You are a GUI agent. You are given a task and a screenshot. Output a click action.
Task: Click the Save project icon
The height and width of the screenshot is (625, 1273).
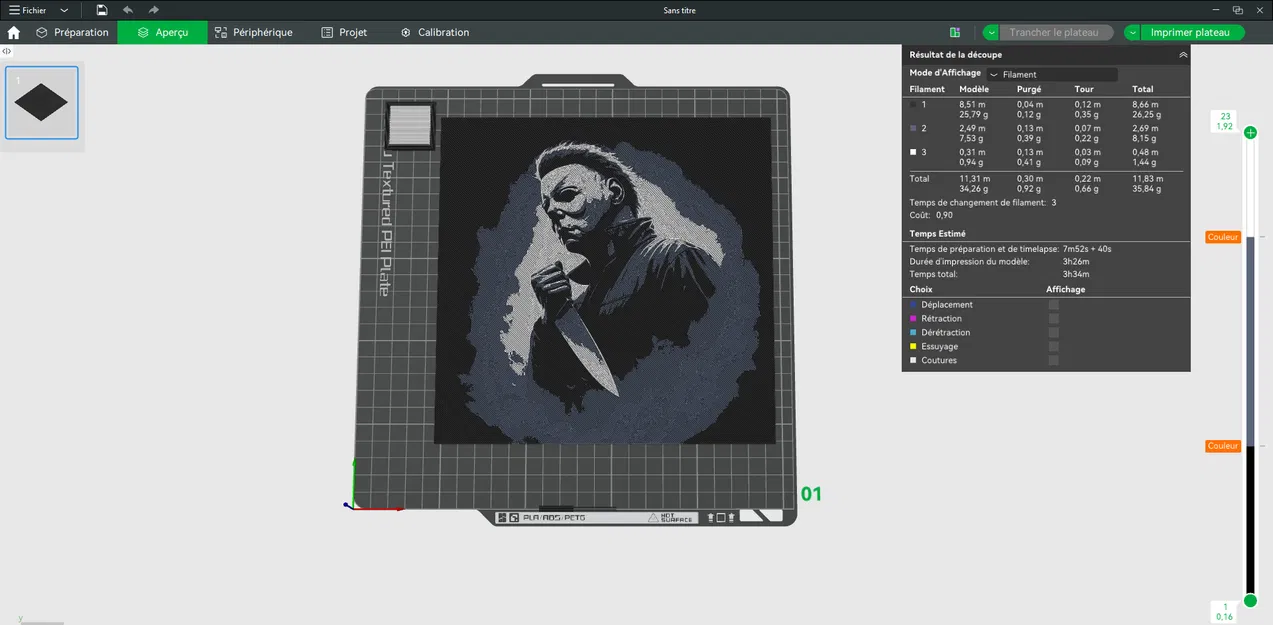coord(102,10)
